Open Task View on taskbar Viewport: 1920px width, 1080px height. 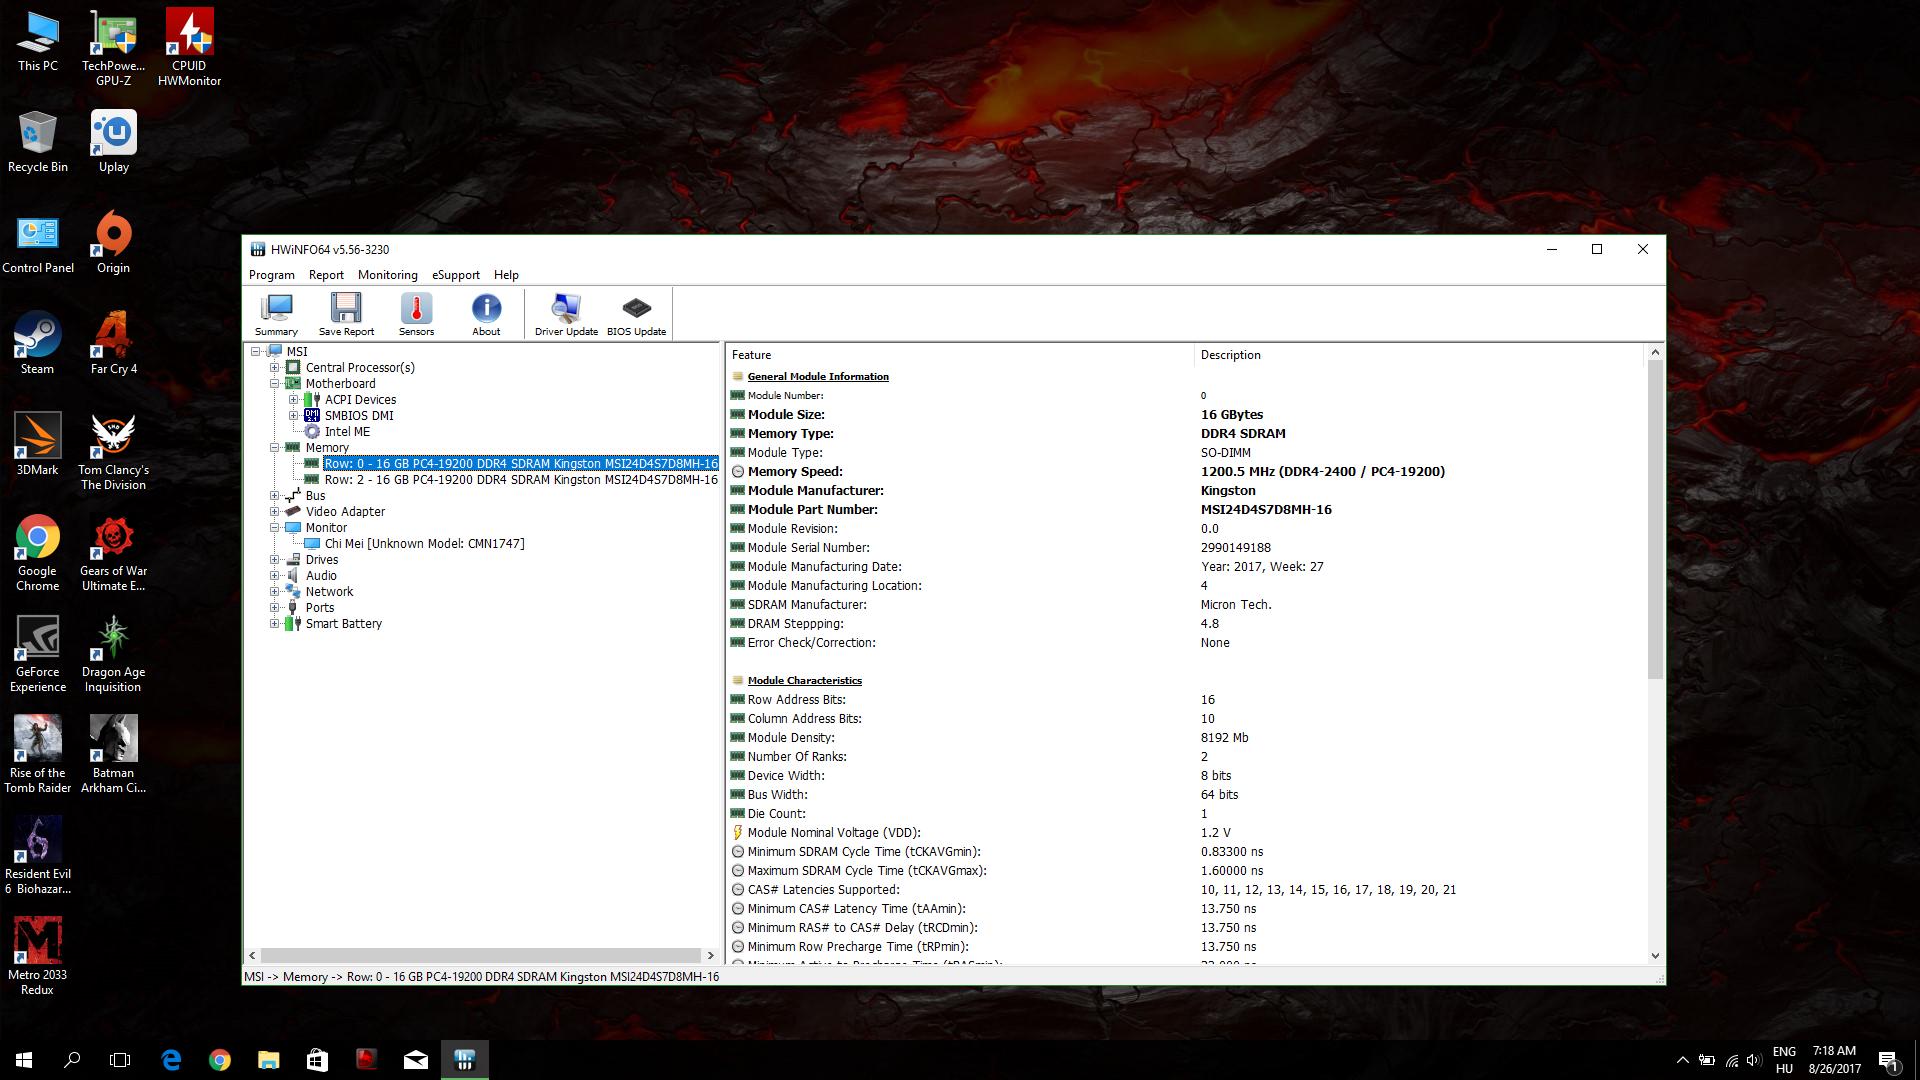[x=120, y=1060]
